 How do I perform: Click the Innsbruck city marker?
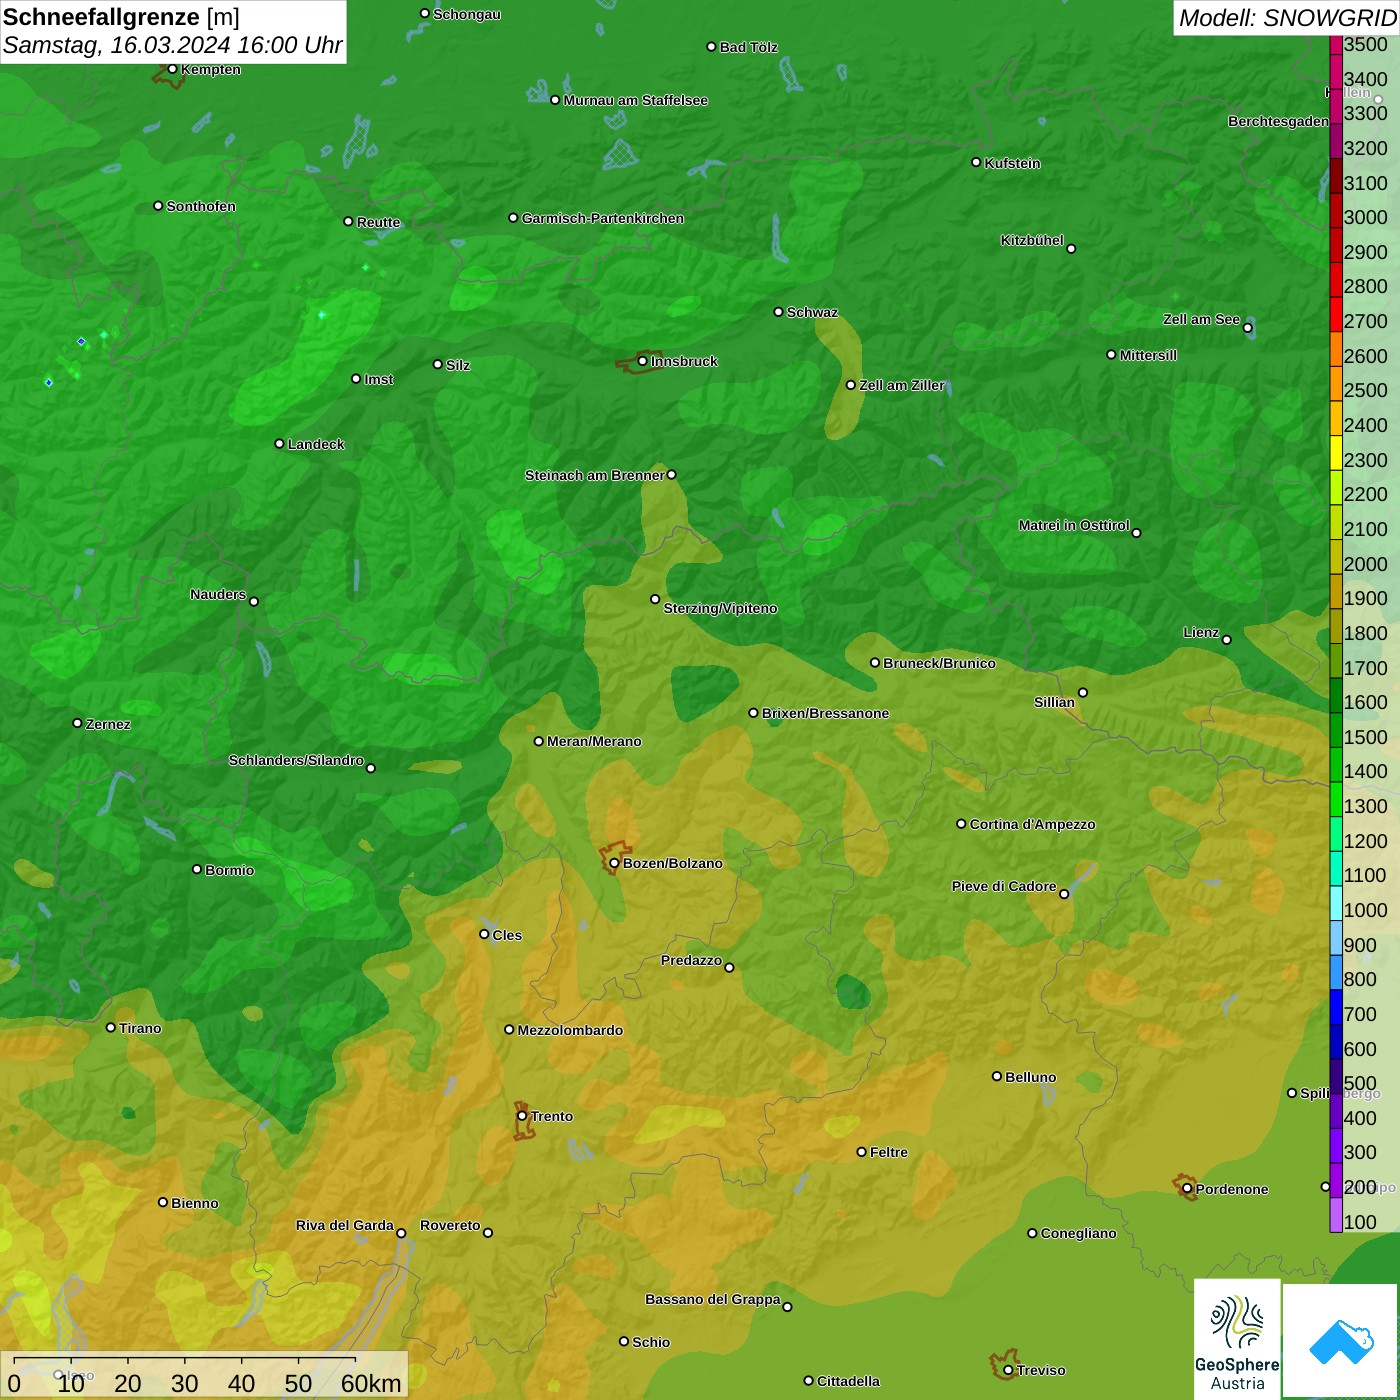[x=642, y=361]
